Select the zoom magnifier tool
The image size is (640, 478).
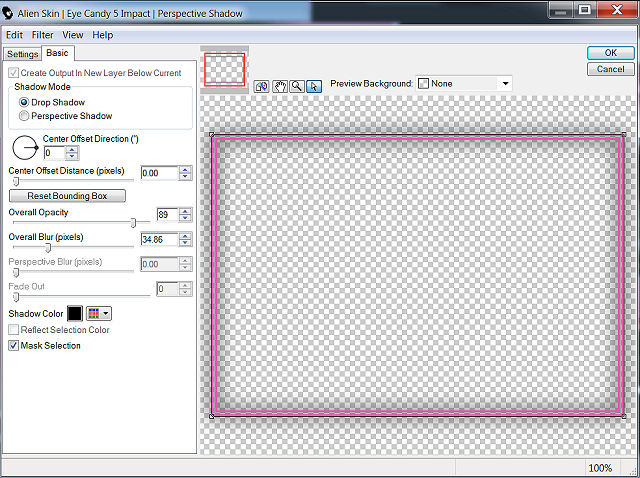coord(297,86)
